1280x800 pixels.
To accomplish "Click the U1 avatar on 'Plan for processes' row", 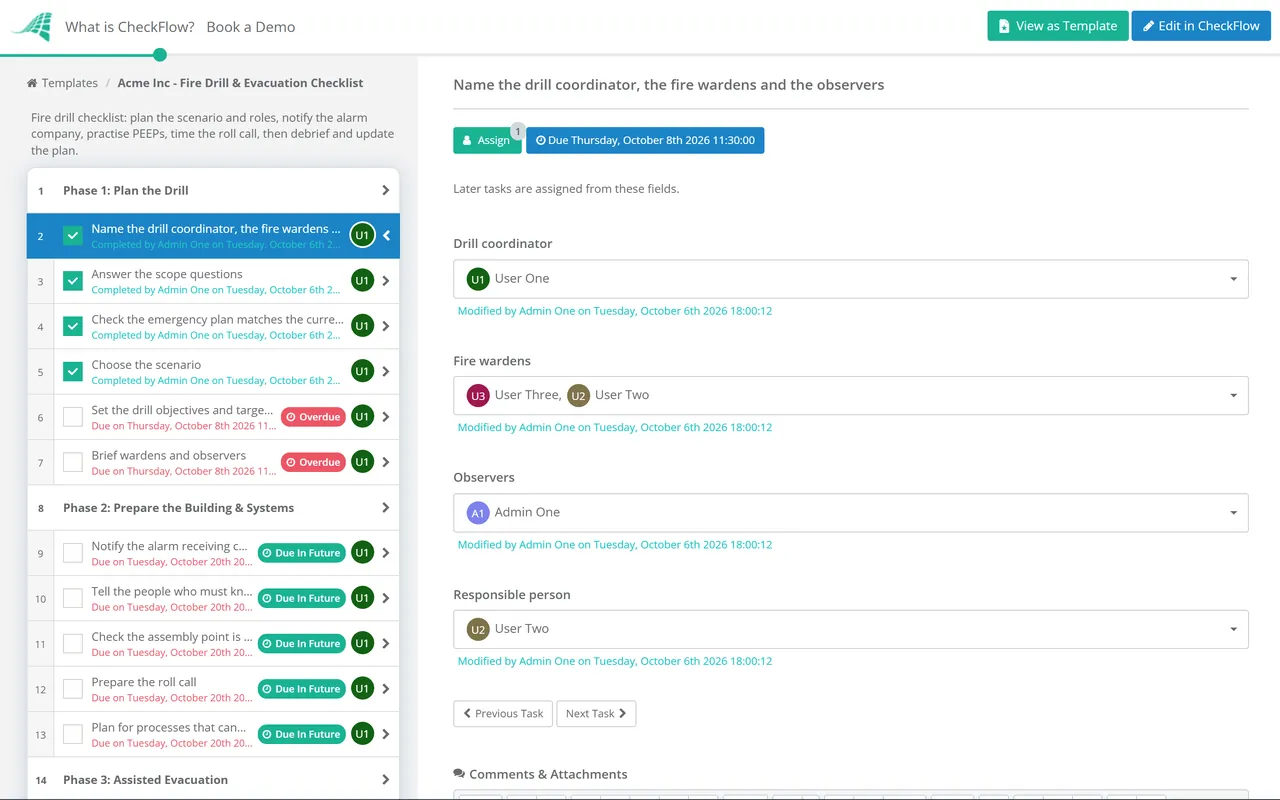I will [362, 734].
